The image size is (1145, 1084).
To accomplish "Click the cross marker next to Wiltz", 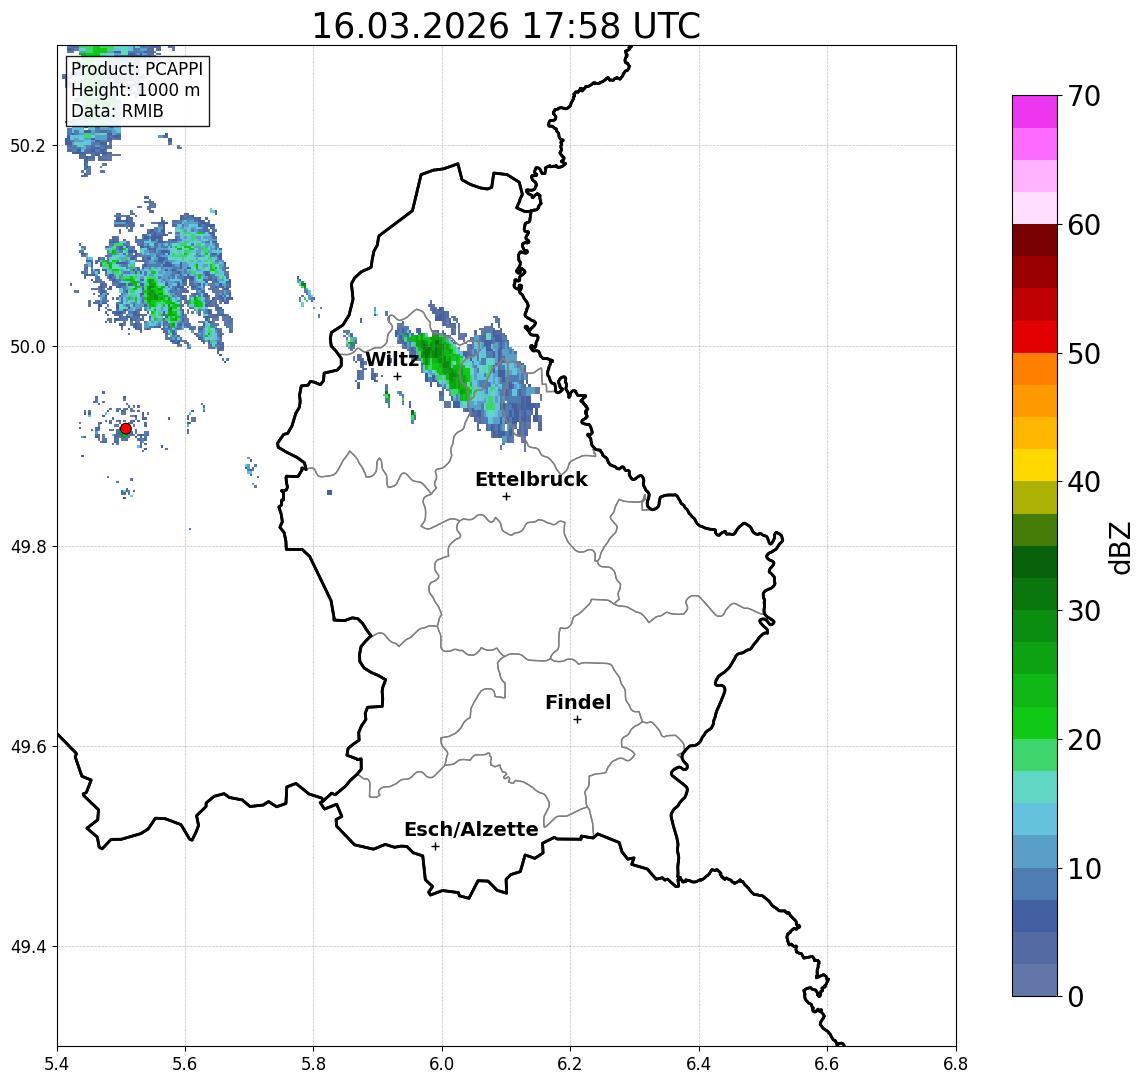I will click(x=397, y=376).
